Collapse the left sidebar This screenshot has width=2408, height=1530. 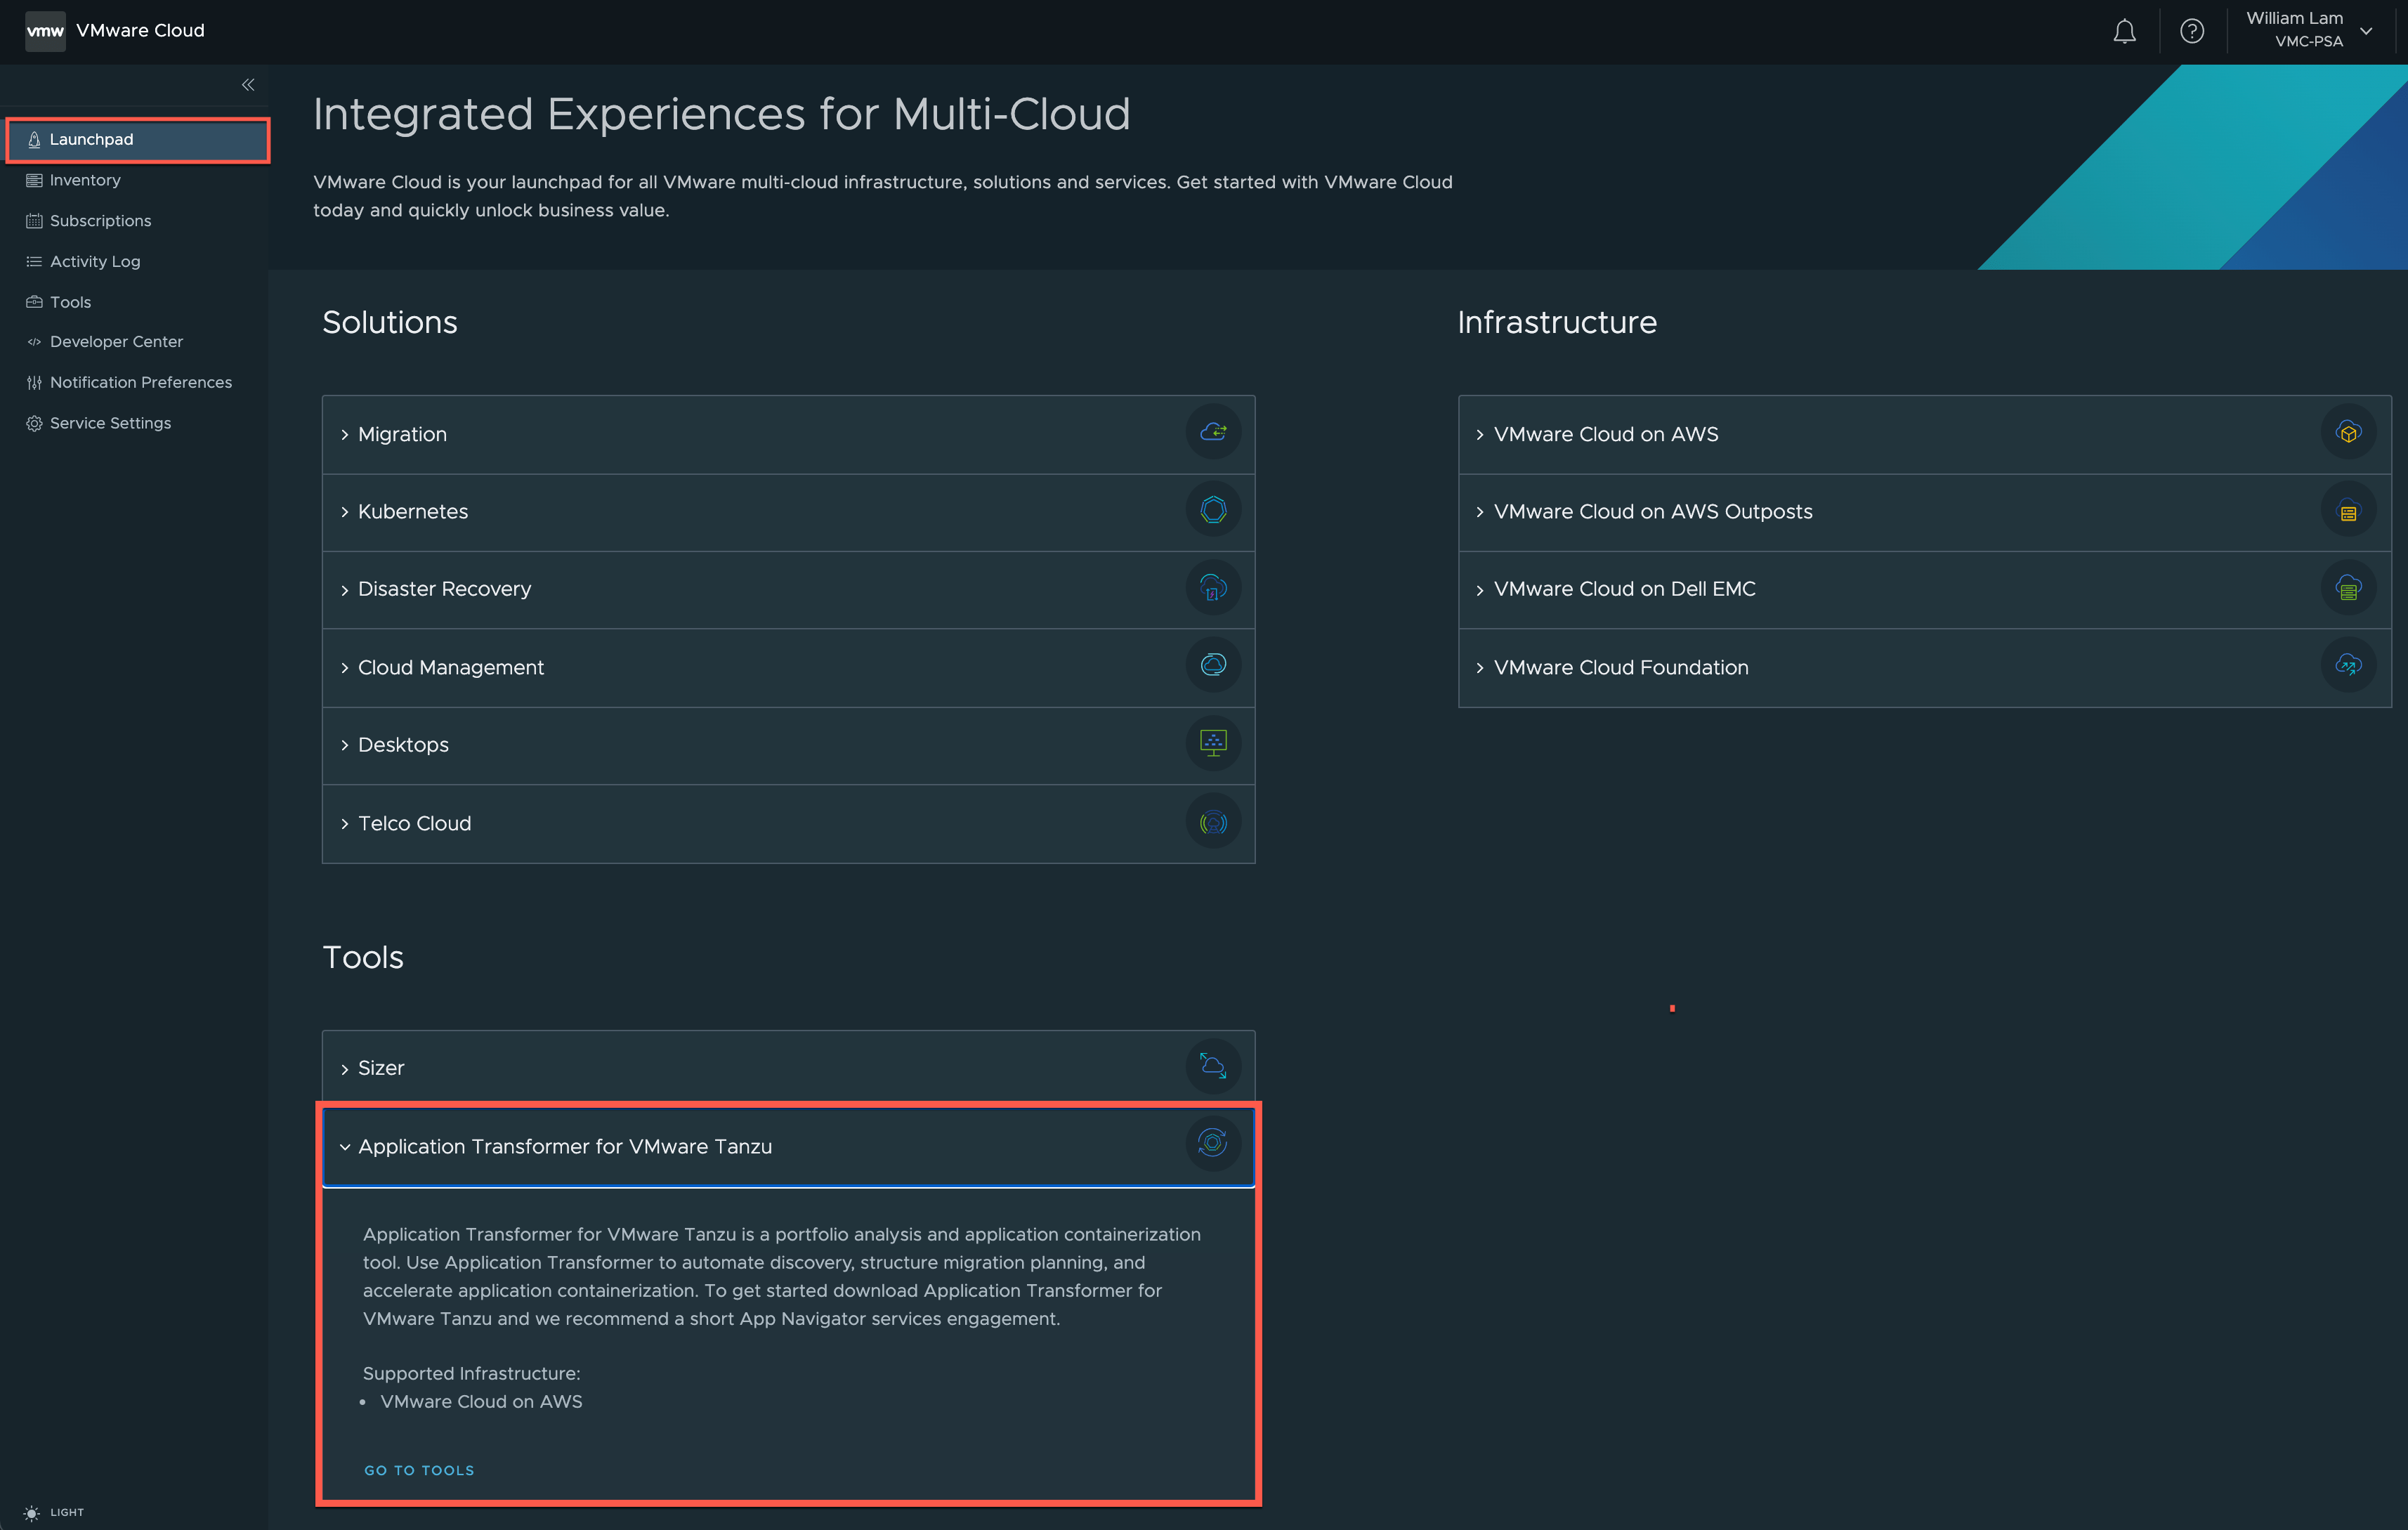(x=248, y=85)
